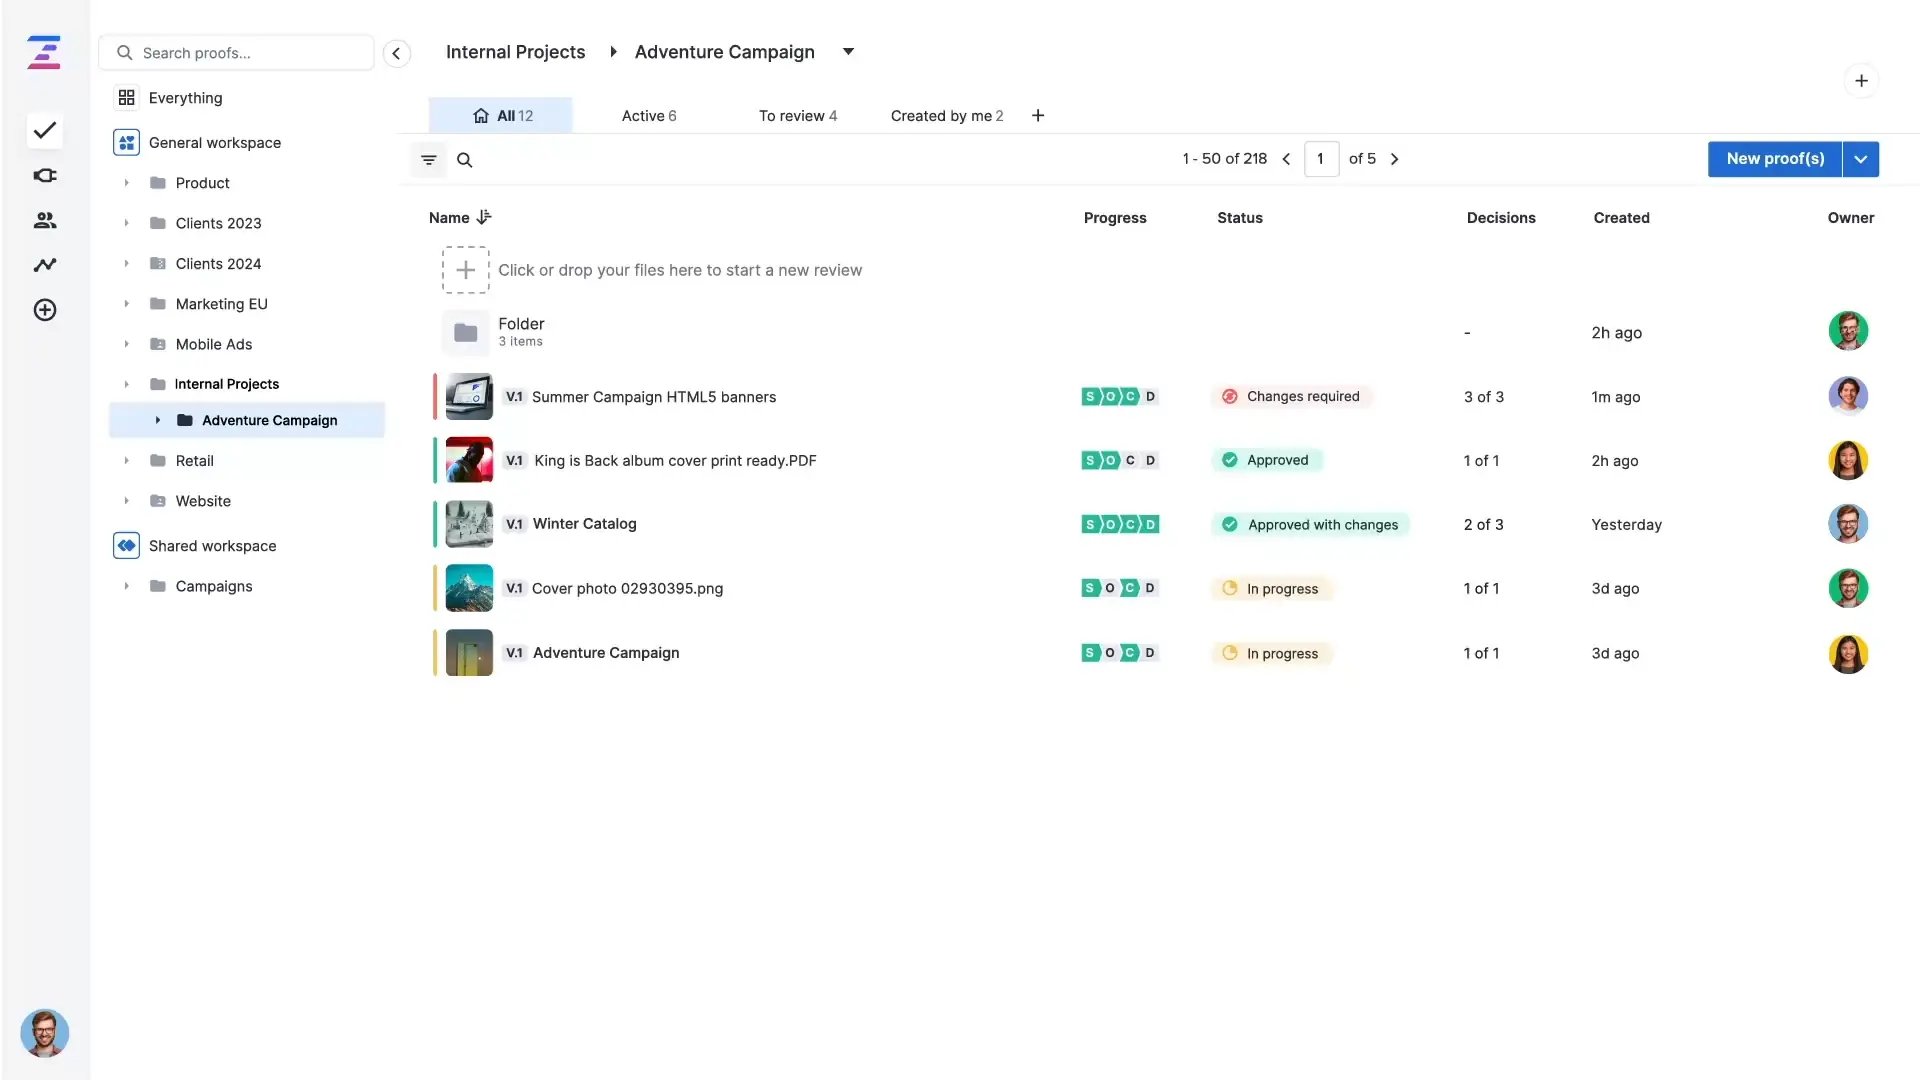The width and height of the screenshot is (1920, 1080).
Task: Click back chevron next to breadcrumb
Action: [396, 53]
